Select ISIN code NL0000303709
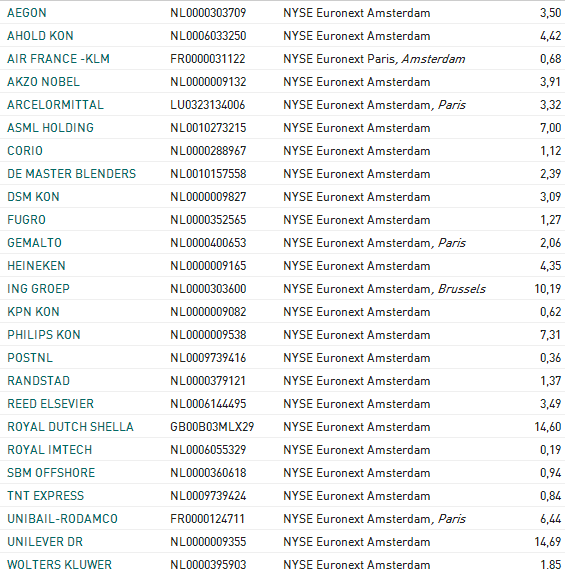 (208, 13)
